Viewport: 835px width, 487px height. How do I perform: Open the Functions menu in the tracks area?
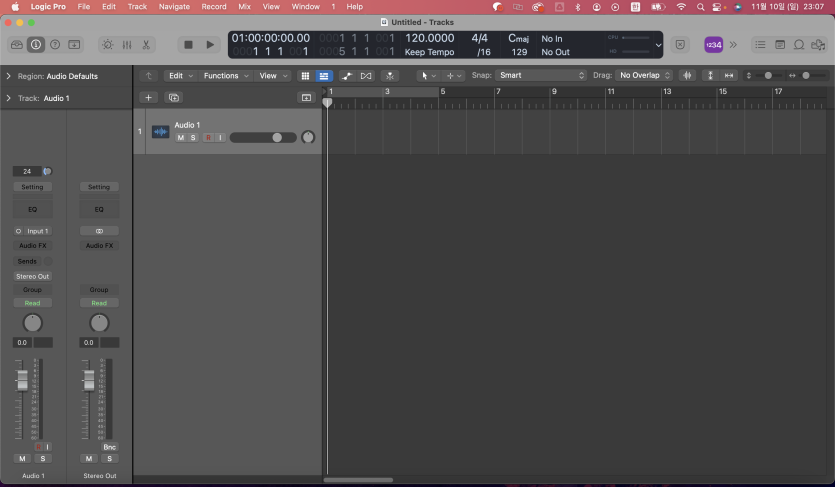[226, 76]
